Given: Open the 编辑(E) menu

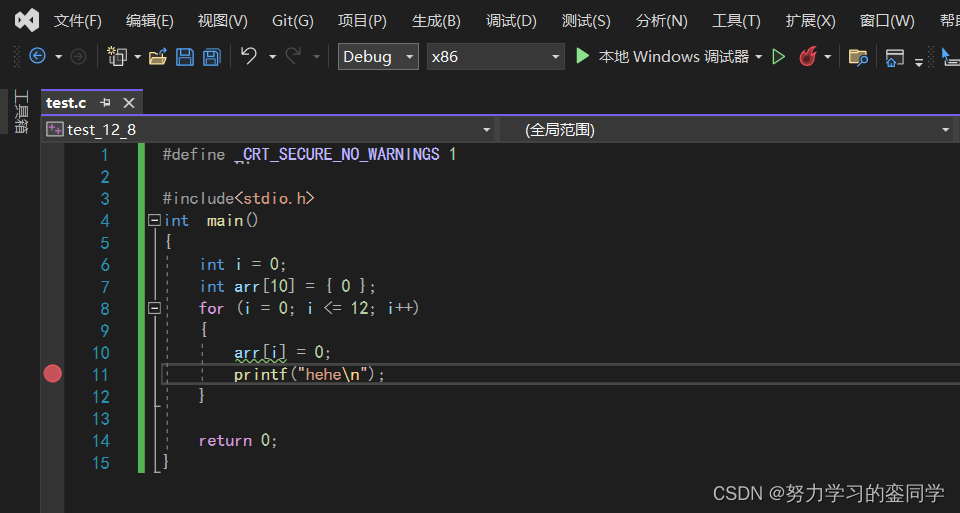Looking at the screenshot, I should point(149,21).
